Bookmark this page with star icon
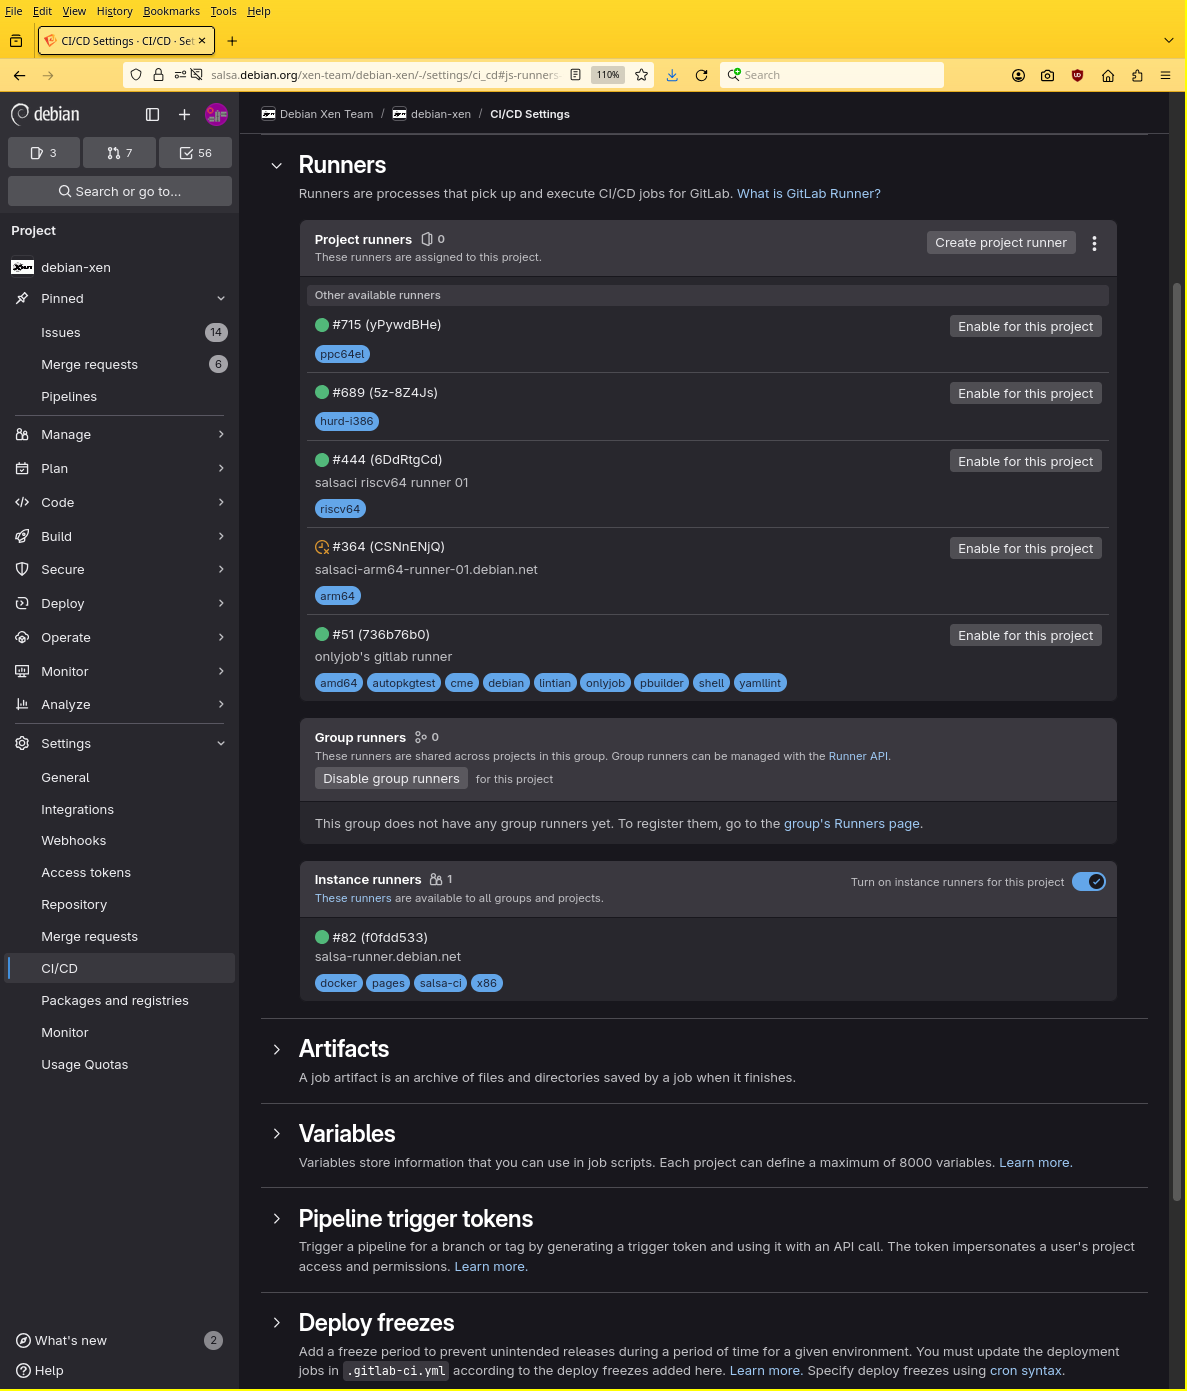Screen dimensions: 1187x1391 click(x=642, y=75)
